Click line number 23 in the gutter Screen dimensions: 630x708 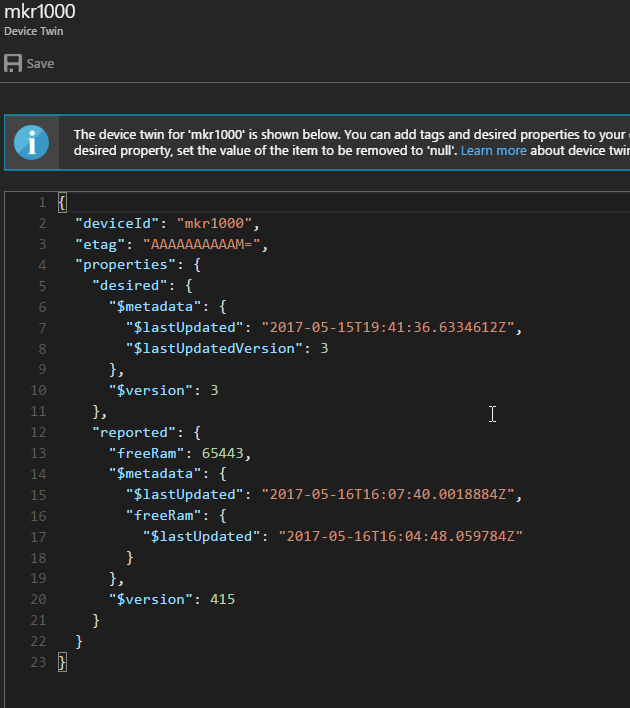[x=39, y=662]
